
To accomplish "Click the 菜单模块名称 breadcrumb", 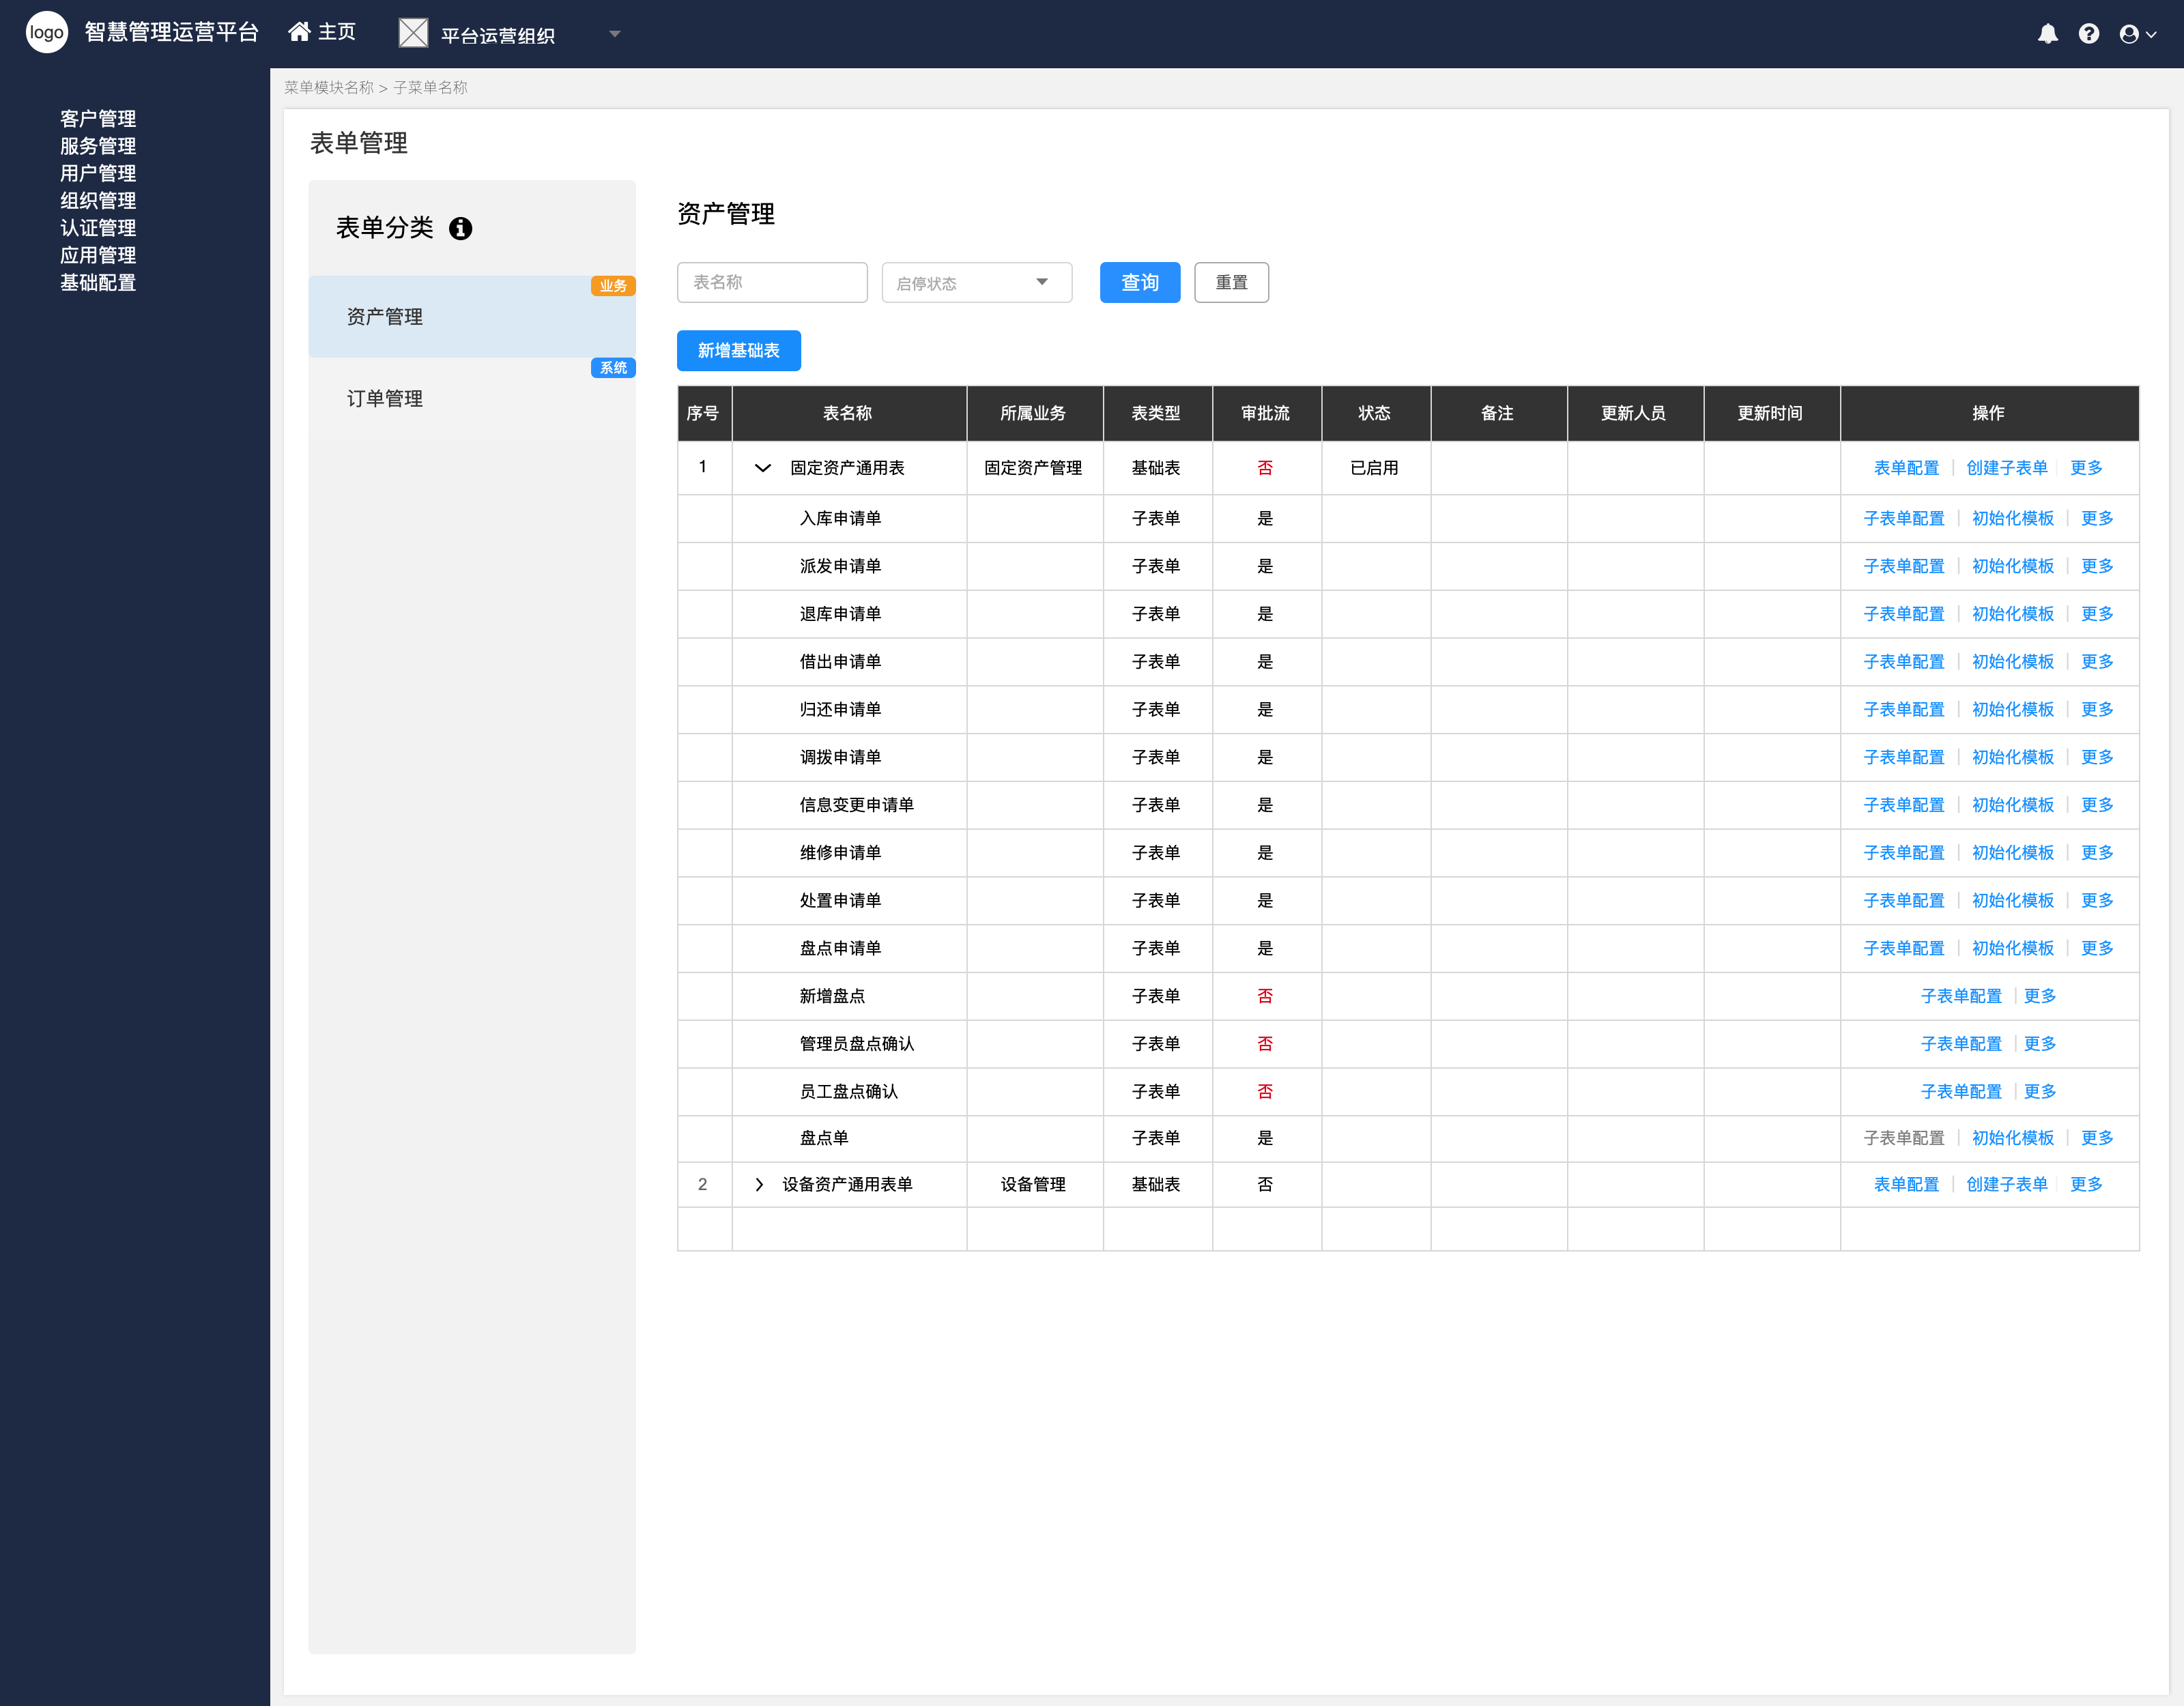I will tap(329, 88).
